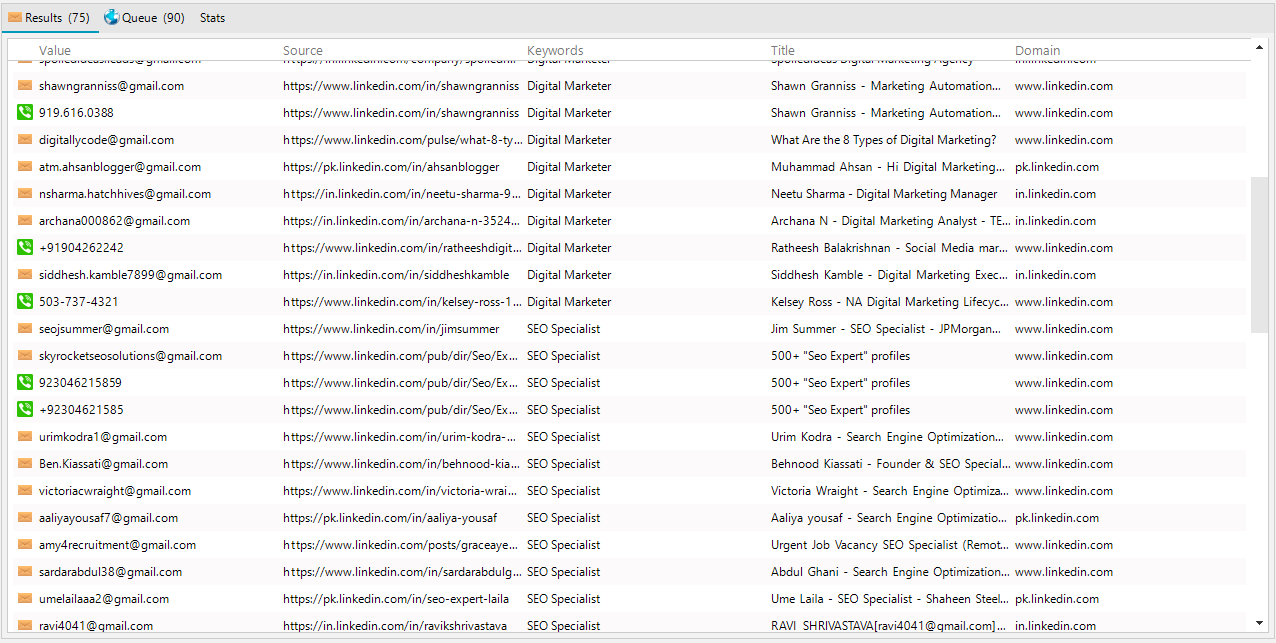The image size is (1276, 643).
Task: Select the pk.linkedin.com/in/ahsanblogger source URL
Action: tap(391, 167)
